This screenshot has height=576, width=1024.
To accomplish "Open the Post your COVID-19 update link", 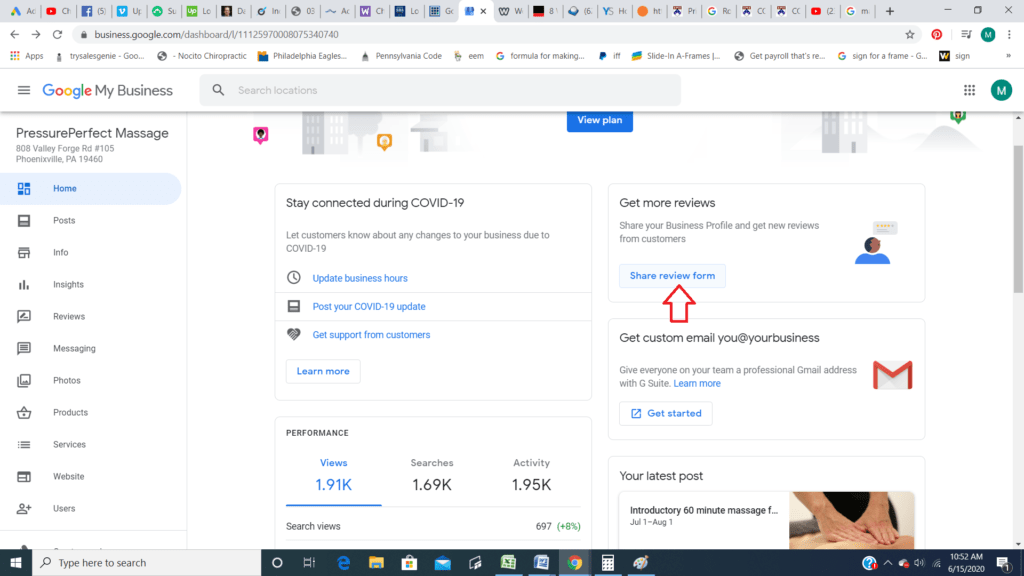I will 369,306.
